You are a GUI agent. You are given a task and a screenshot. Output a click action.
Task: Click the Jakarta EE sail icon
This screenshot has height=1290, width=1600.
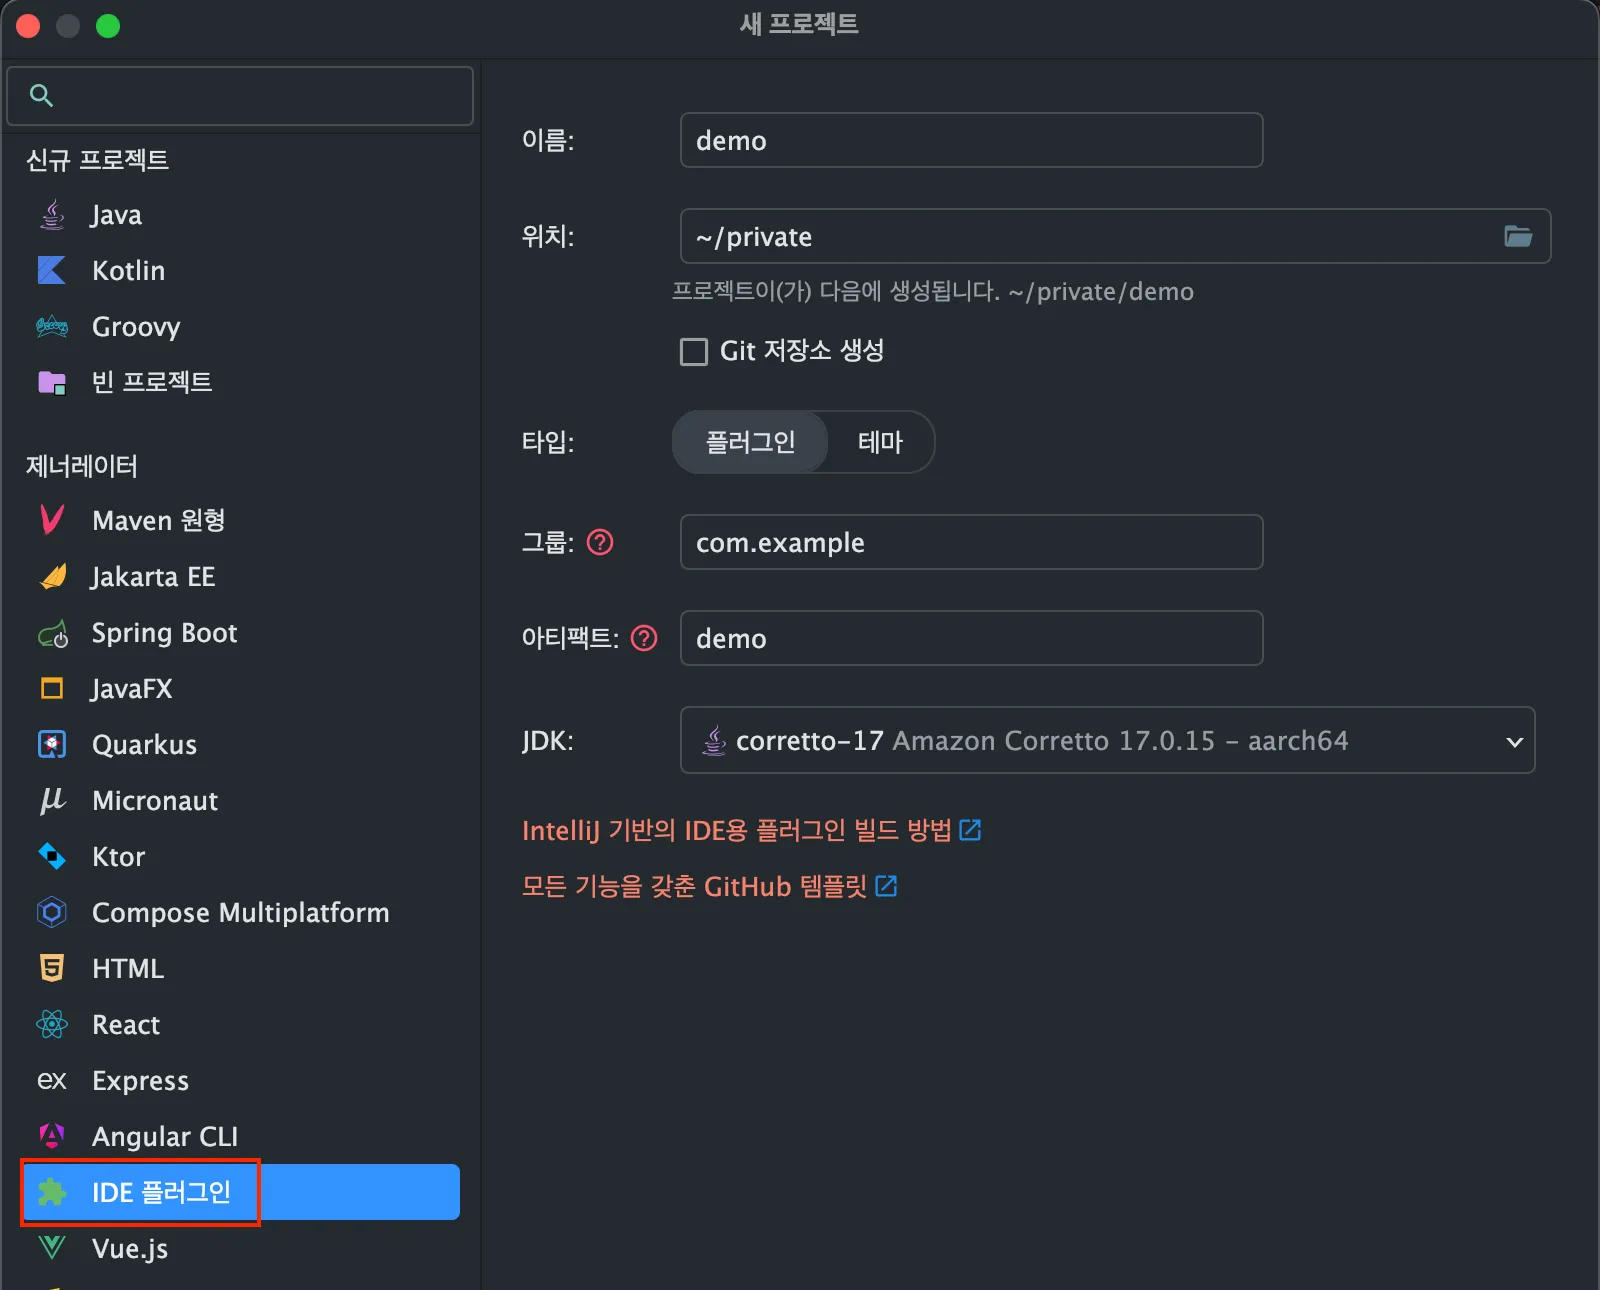click(x=52, y=576)
